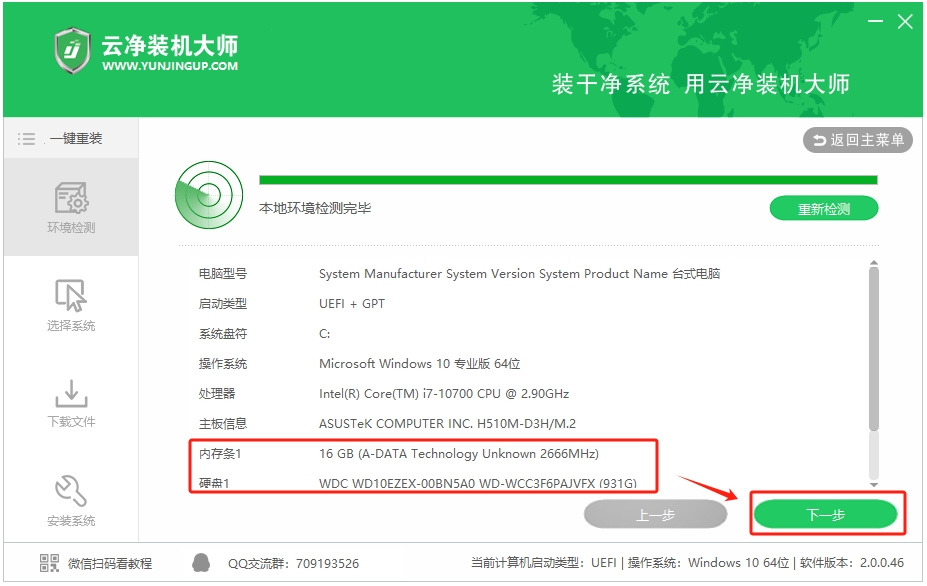Screen dimensions: 927x586
Task: Click the 操作系统 label
Action: click(x=222, y=364)
